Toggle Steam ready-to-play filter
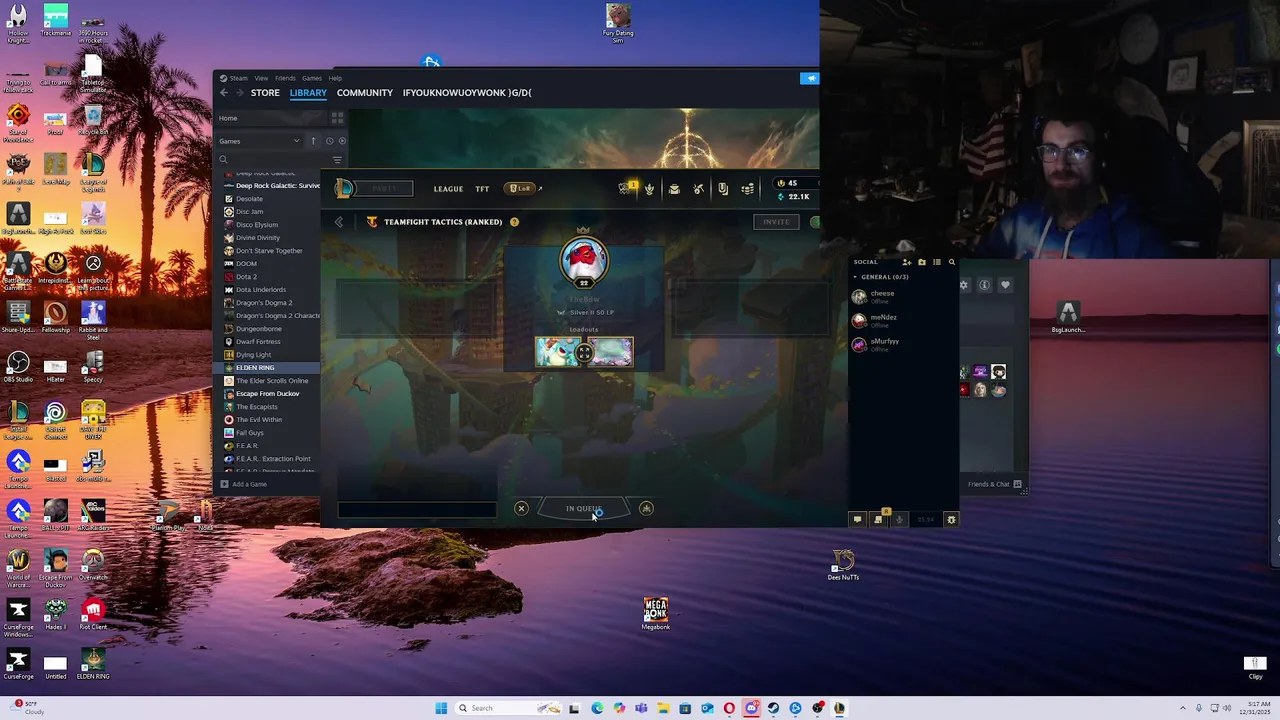Image resolution: width=1280 pixels, height=720 pixels. coord(342,141)
